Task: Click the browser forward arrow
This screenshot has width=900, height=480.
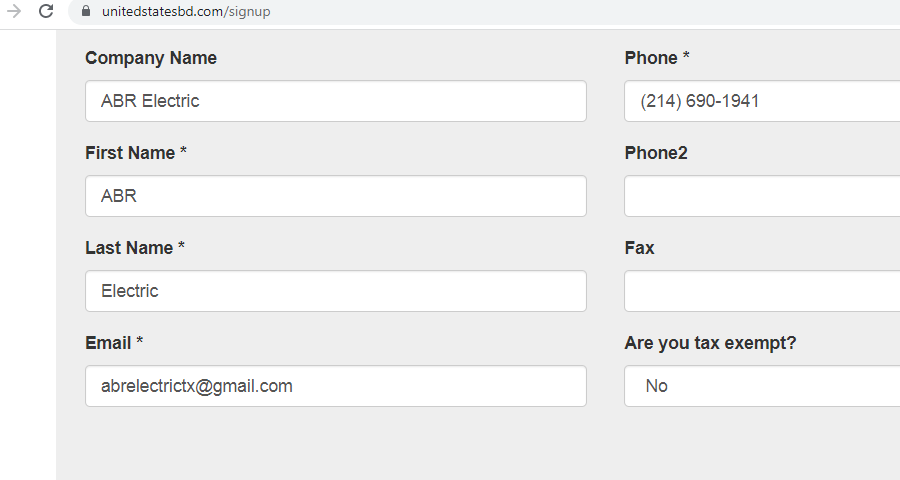Action: [x=14, y=12]
